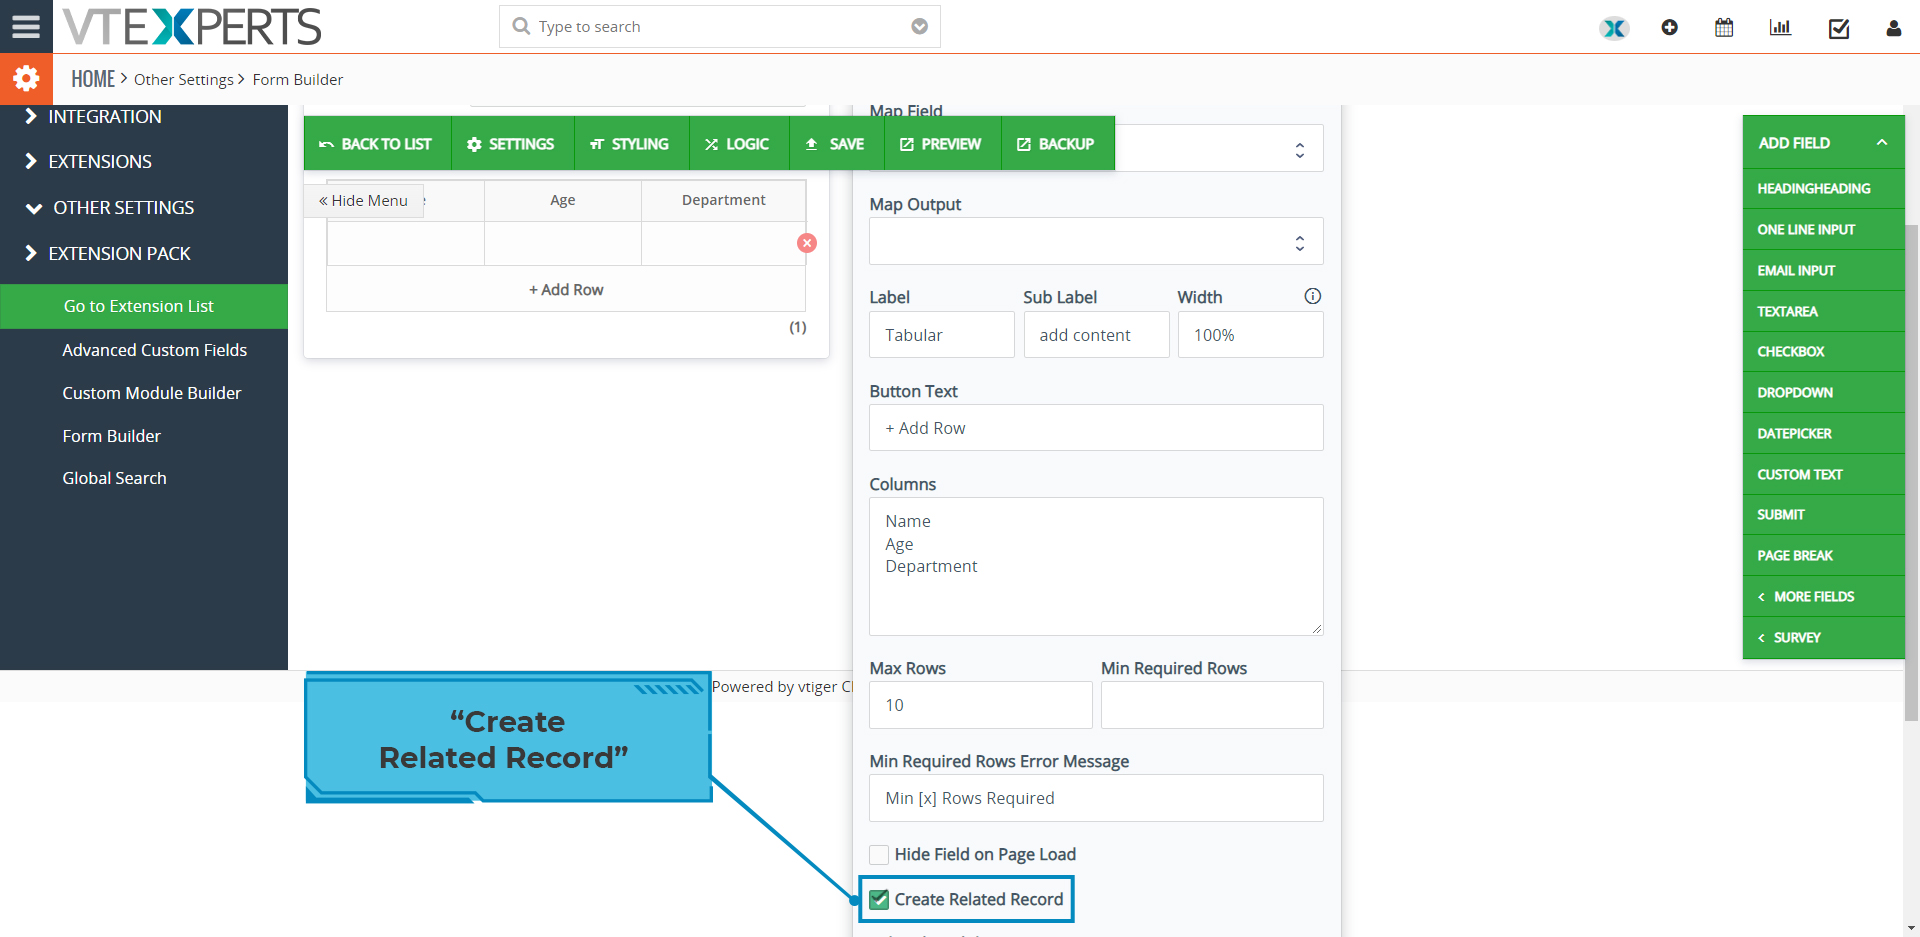Click the VTEXPERTS logo
The width and height of the screenshot is (1920, 937).
point(192,26)
